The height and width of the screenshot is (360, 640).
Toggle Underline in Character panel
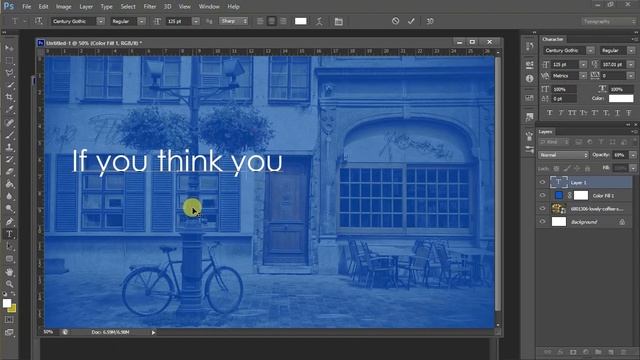click(617, 113)
